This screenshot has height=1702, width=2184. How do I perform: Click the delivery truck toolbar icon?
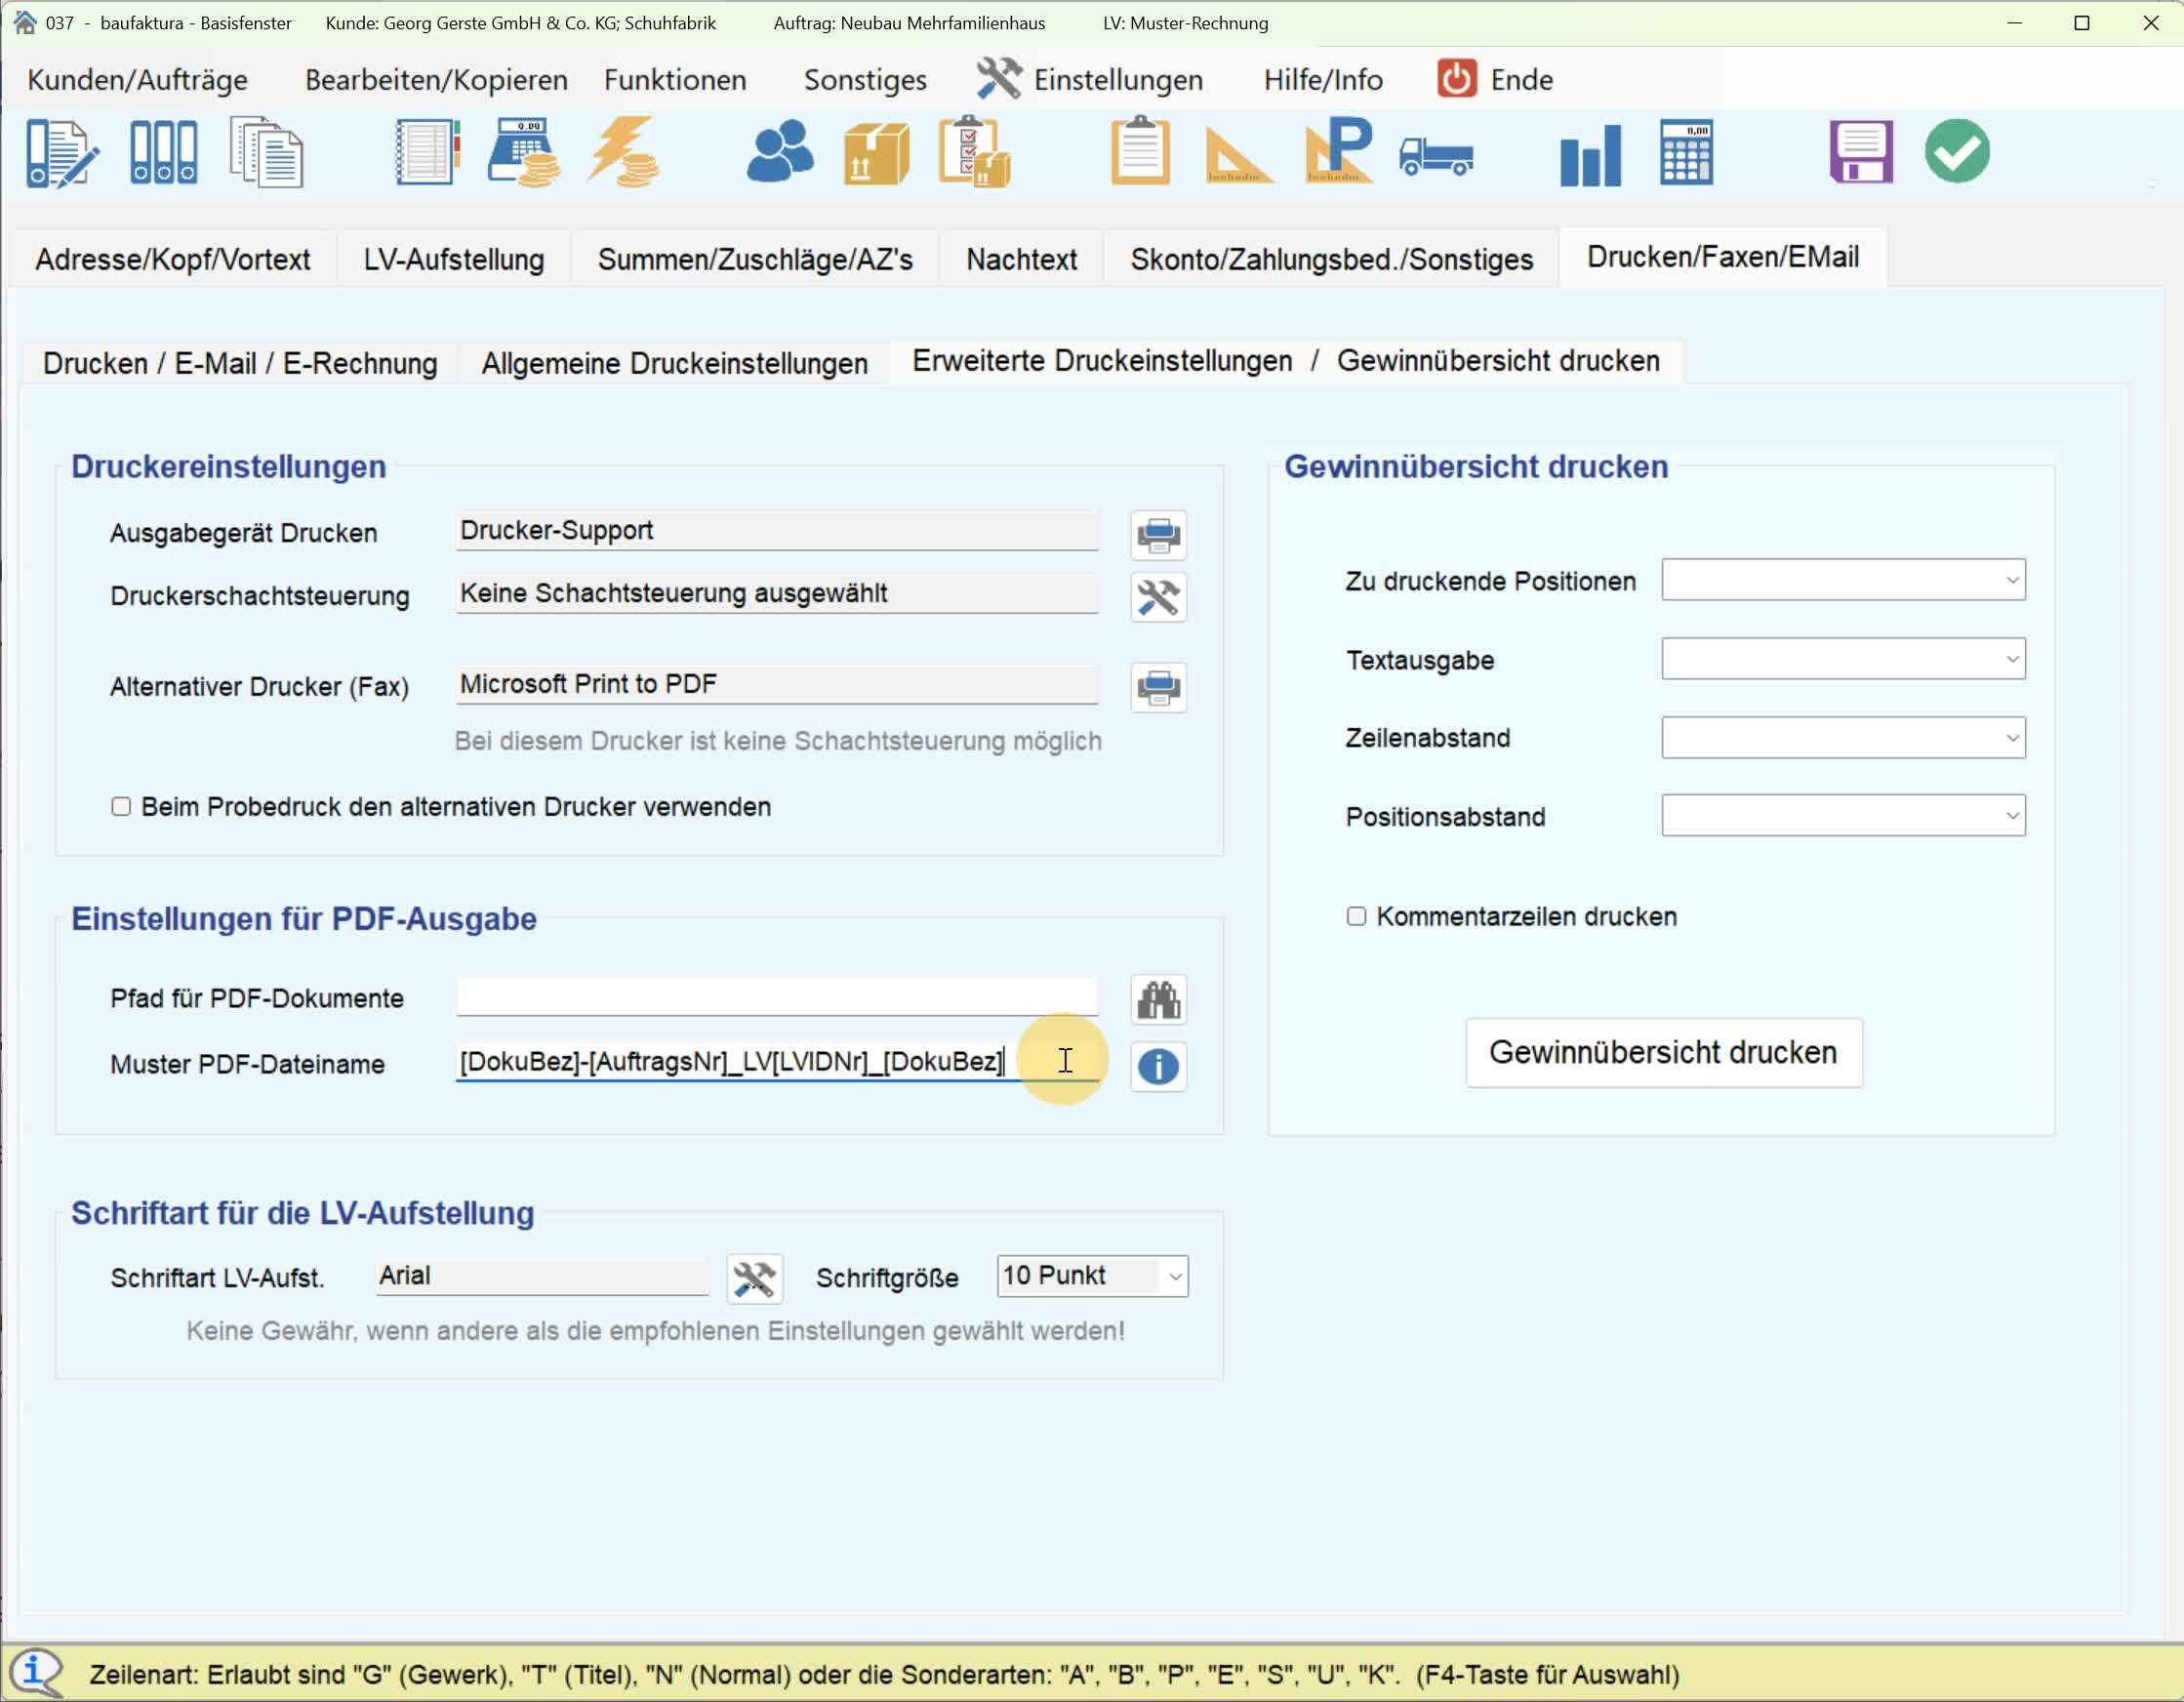tap(1436, 154)
